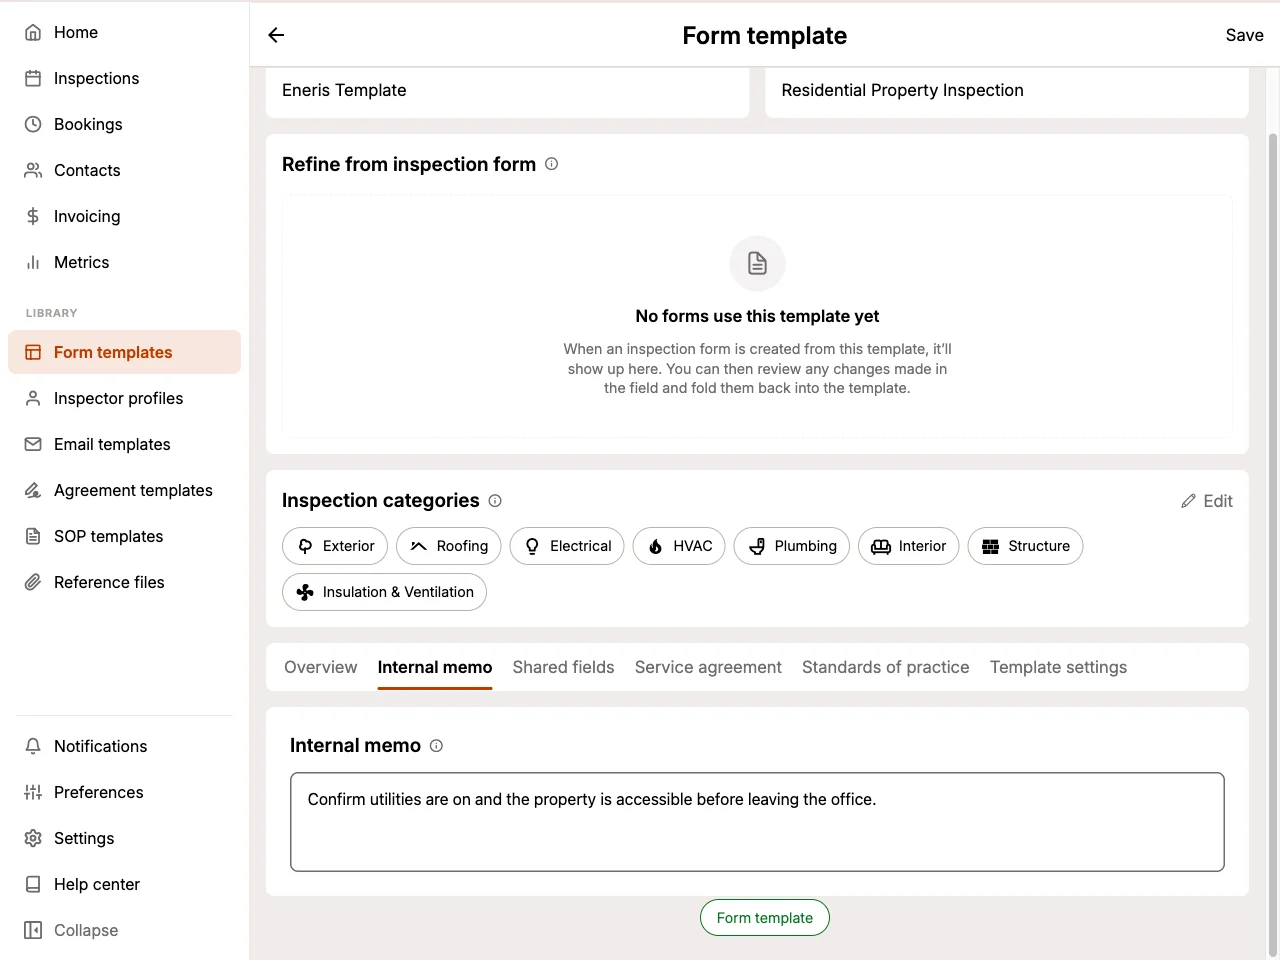Click the Inspections calendar icon
Image resolution: width=1280 pixels, height=960 pixels.
click(33, 78)
